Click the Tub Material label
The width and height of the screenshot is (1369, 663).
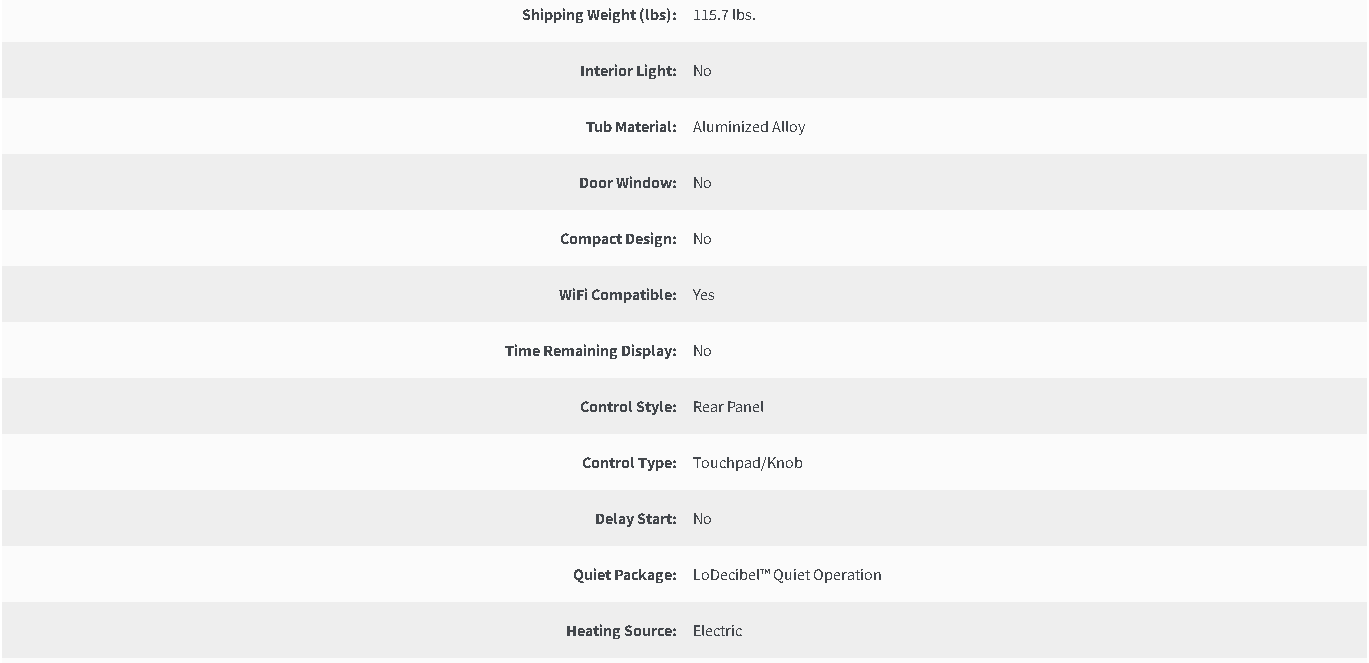coord(631,127)
